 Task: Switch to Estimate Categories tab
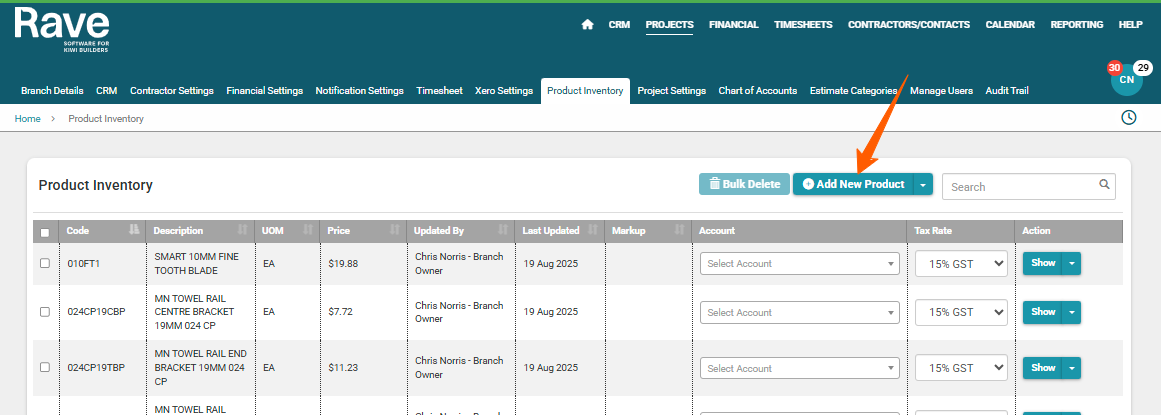[x=853, y=90]
